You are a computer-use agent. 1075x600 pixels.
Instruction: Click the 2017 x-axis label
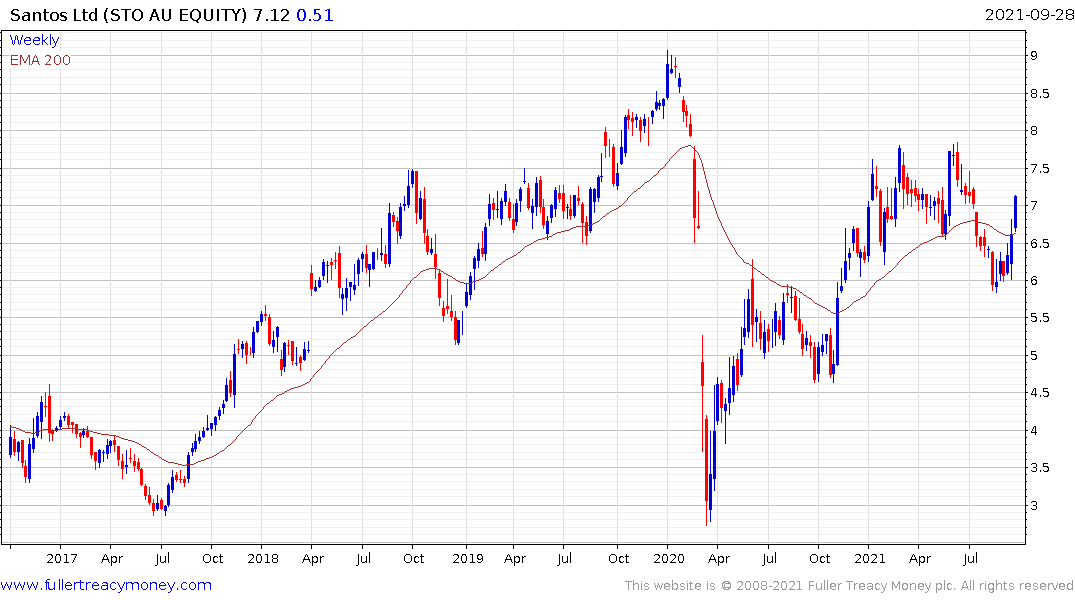62,558
